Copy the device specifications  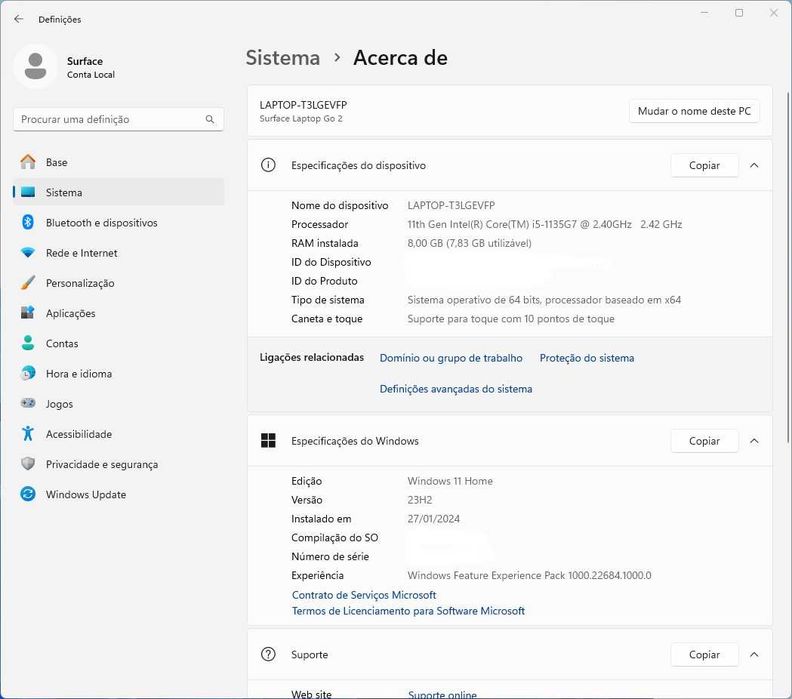pyautogui.click(x=704, y=165)
